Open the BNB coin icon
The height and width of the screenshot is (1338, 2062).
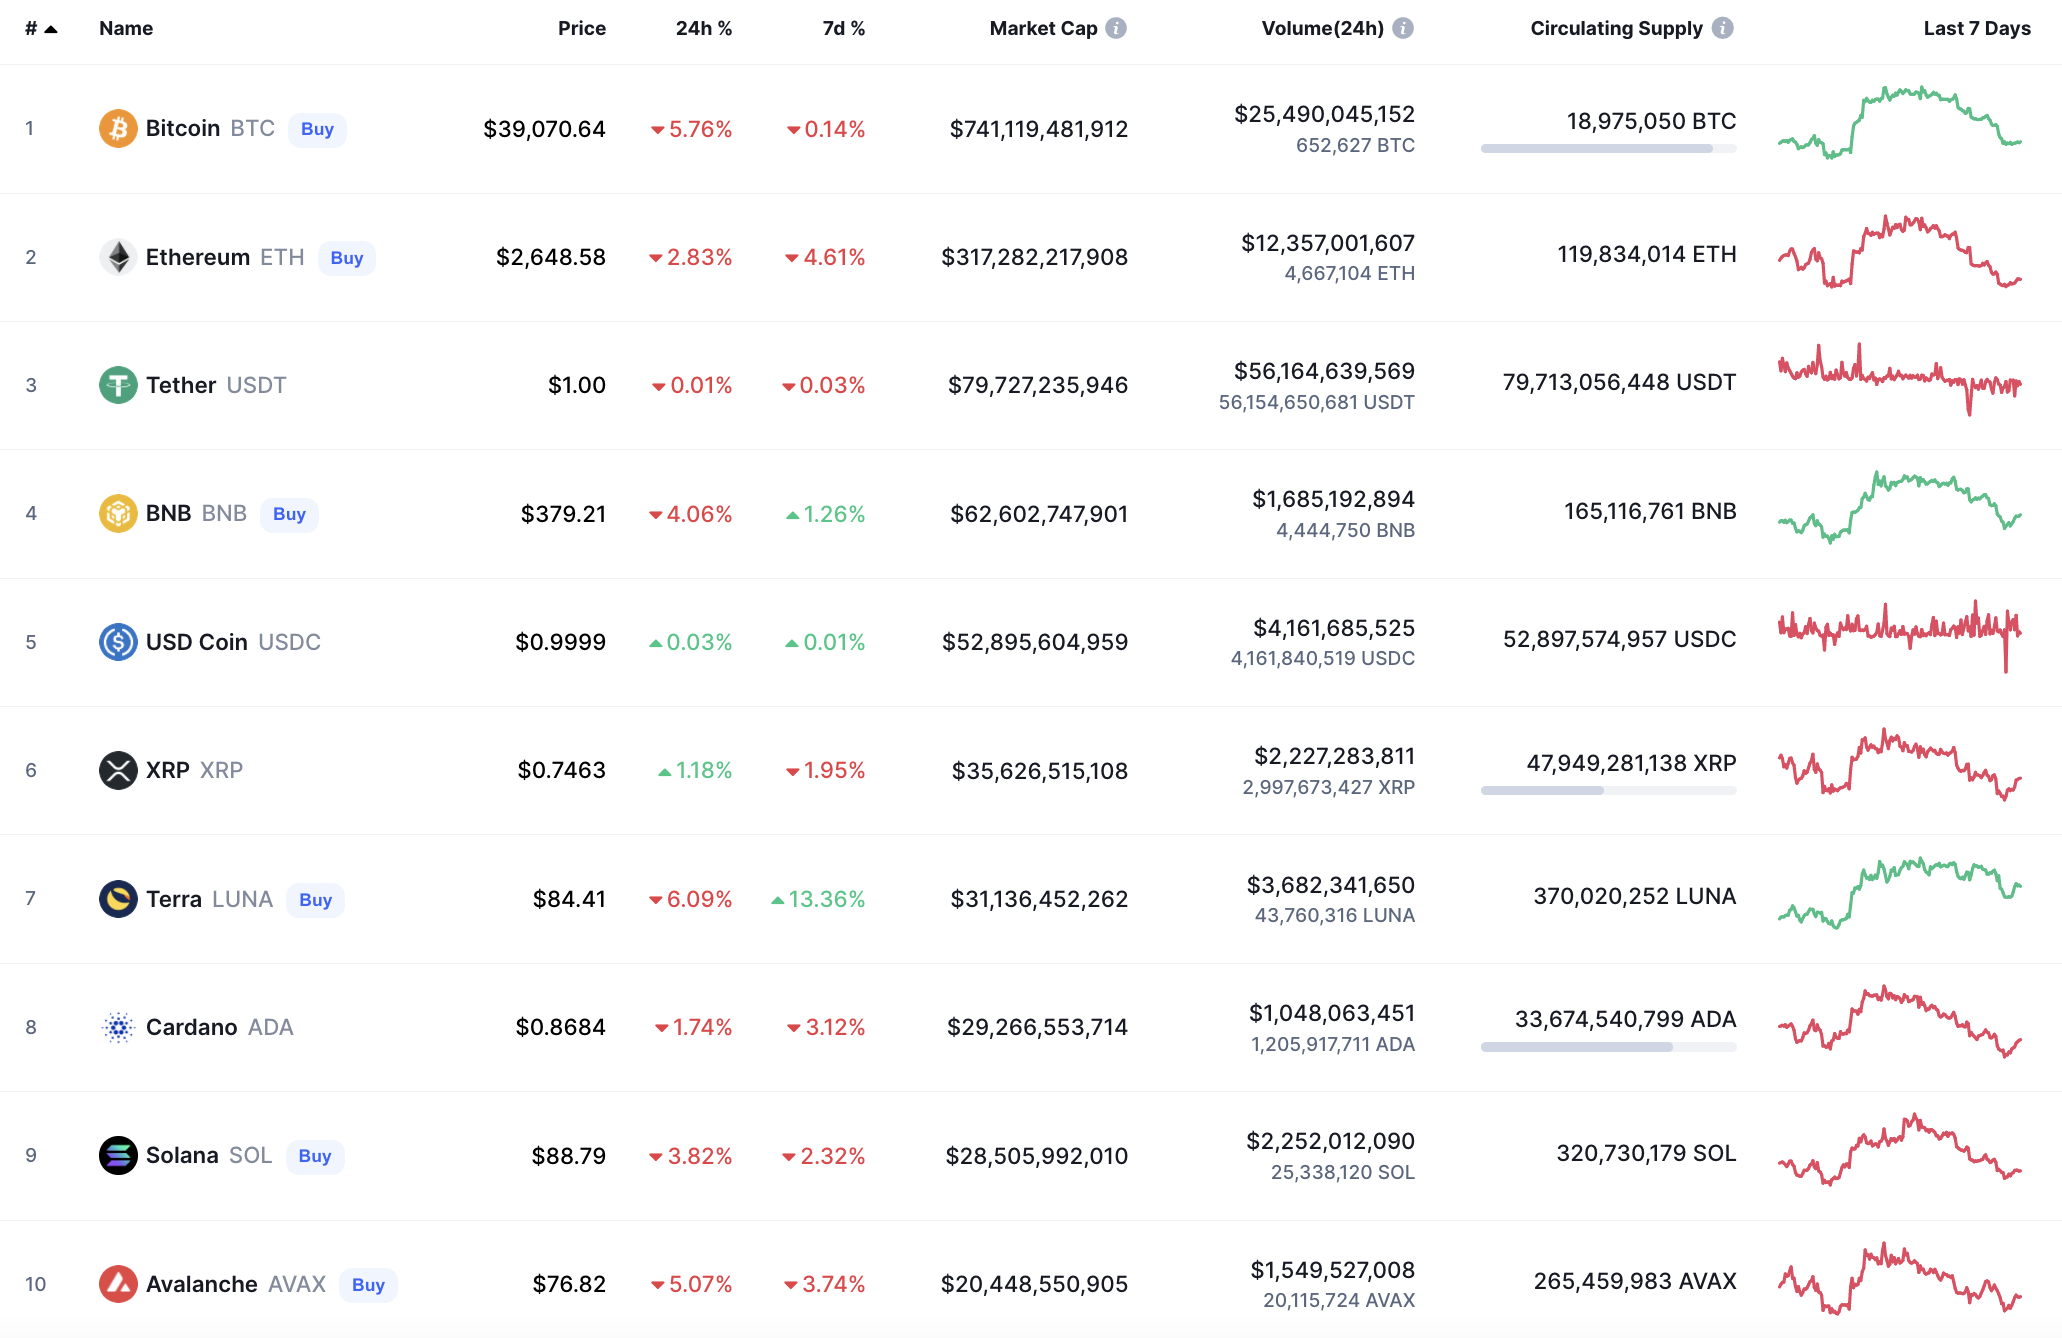click(x=118, y=513)
